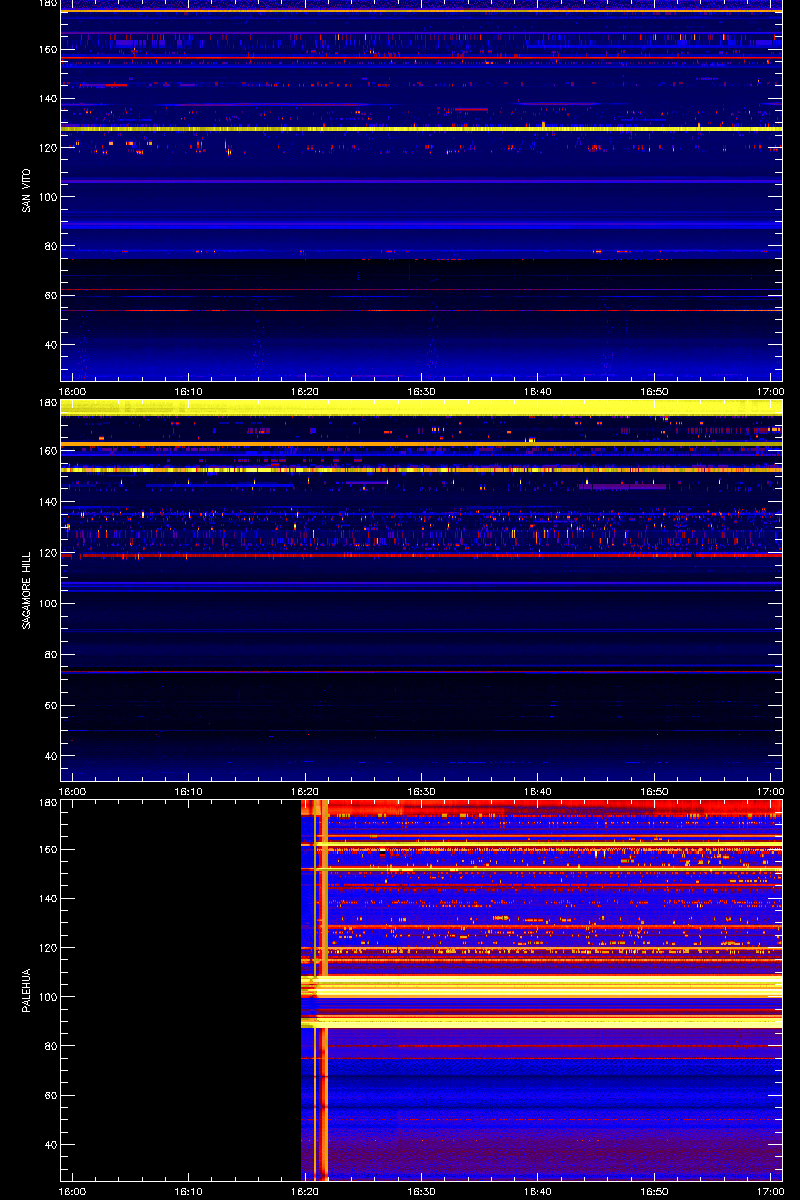Click 16:30 label below Sagamore Hill panel
Viewport: 800px width, 1200px height.
pos(422,791)
